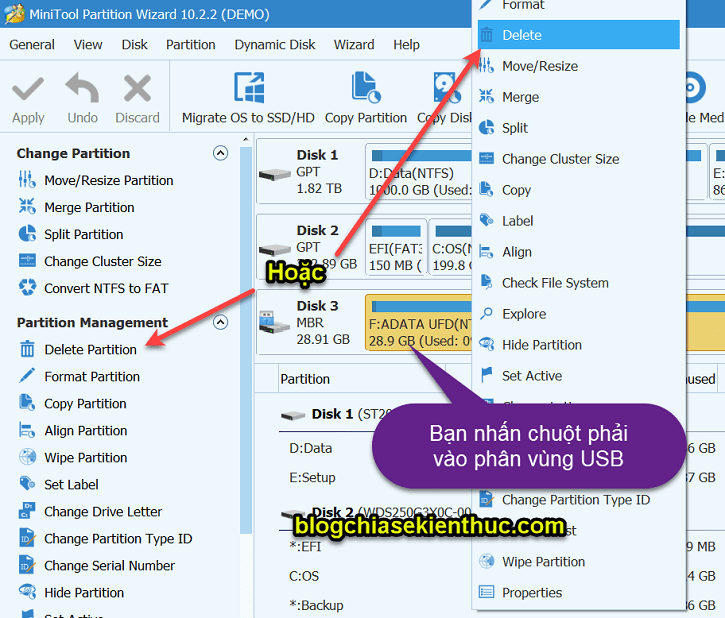This screenshot has height=618, width=725.
Task: Collapse the Partition Management section
Action: pos(221,322)
